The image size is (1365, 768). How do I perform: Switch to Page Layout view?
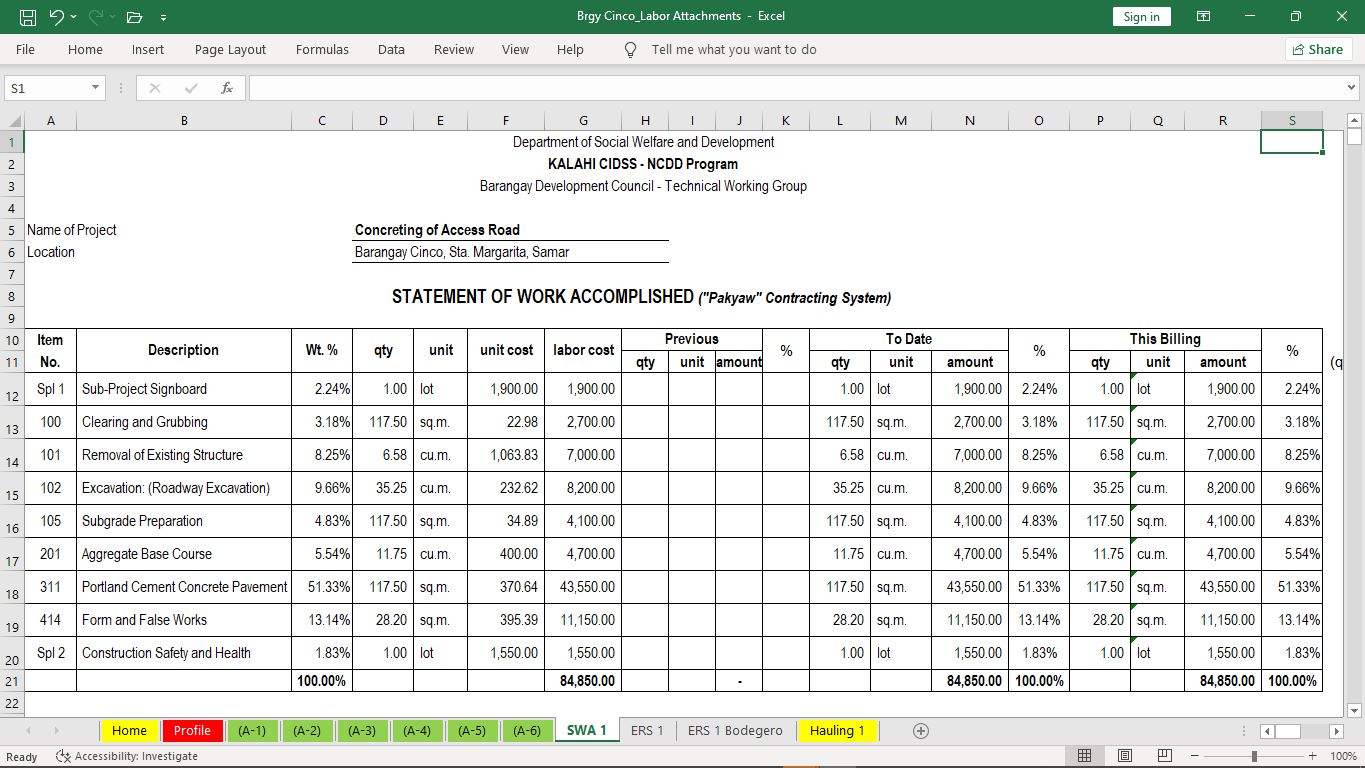coord(1125,757)
